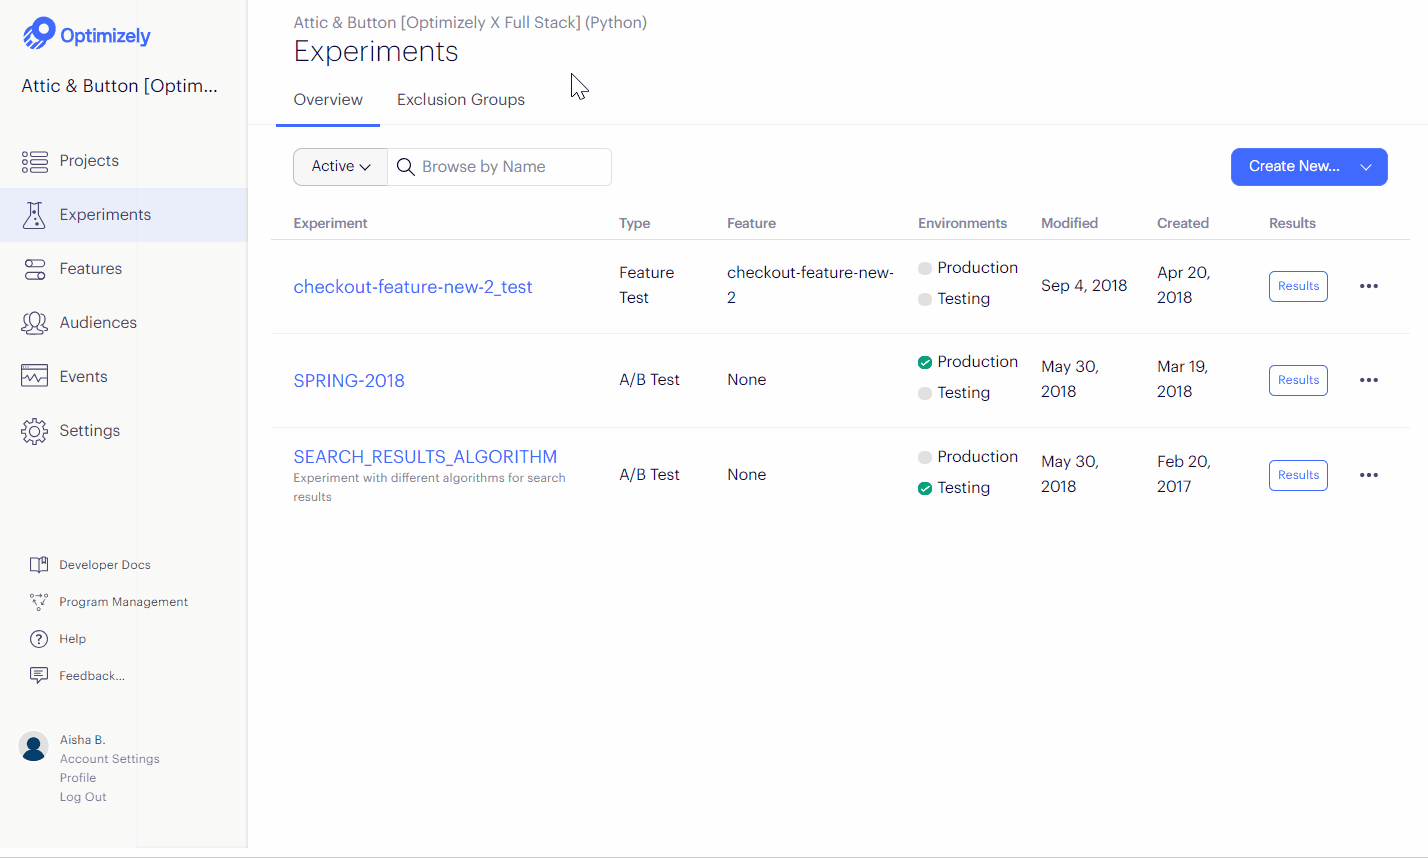
Task: Open the SPRING-2018 experiment
Action: pyautogui.click(x=349, y=381)
